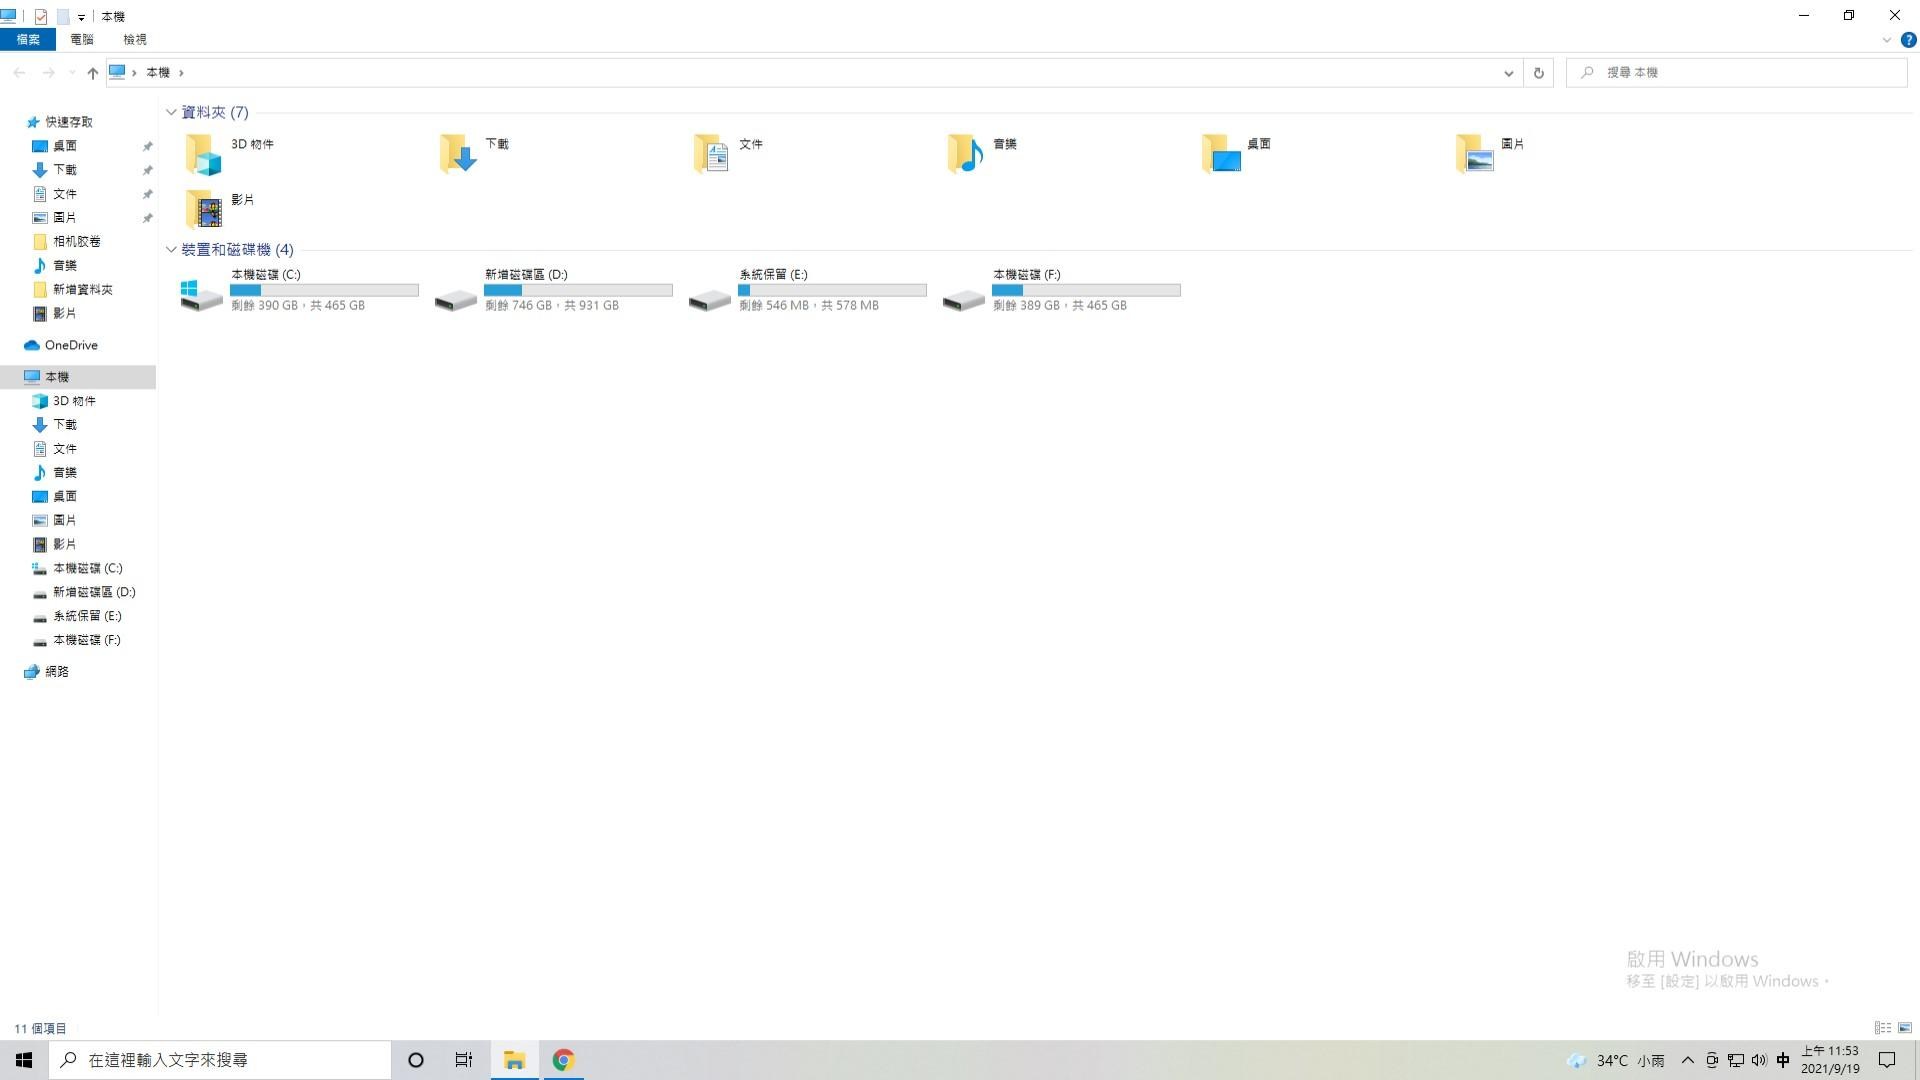Select the 本機磁碟 (C:) drive icon
Viewport: 1920px width, 1080px height.
click(x=201, y=294)
